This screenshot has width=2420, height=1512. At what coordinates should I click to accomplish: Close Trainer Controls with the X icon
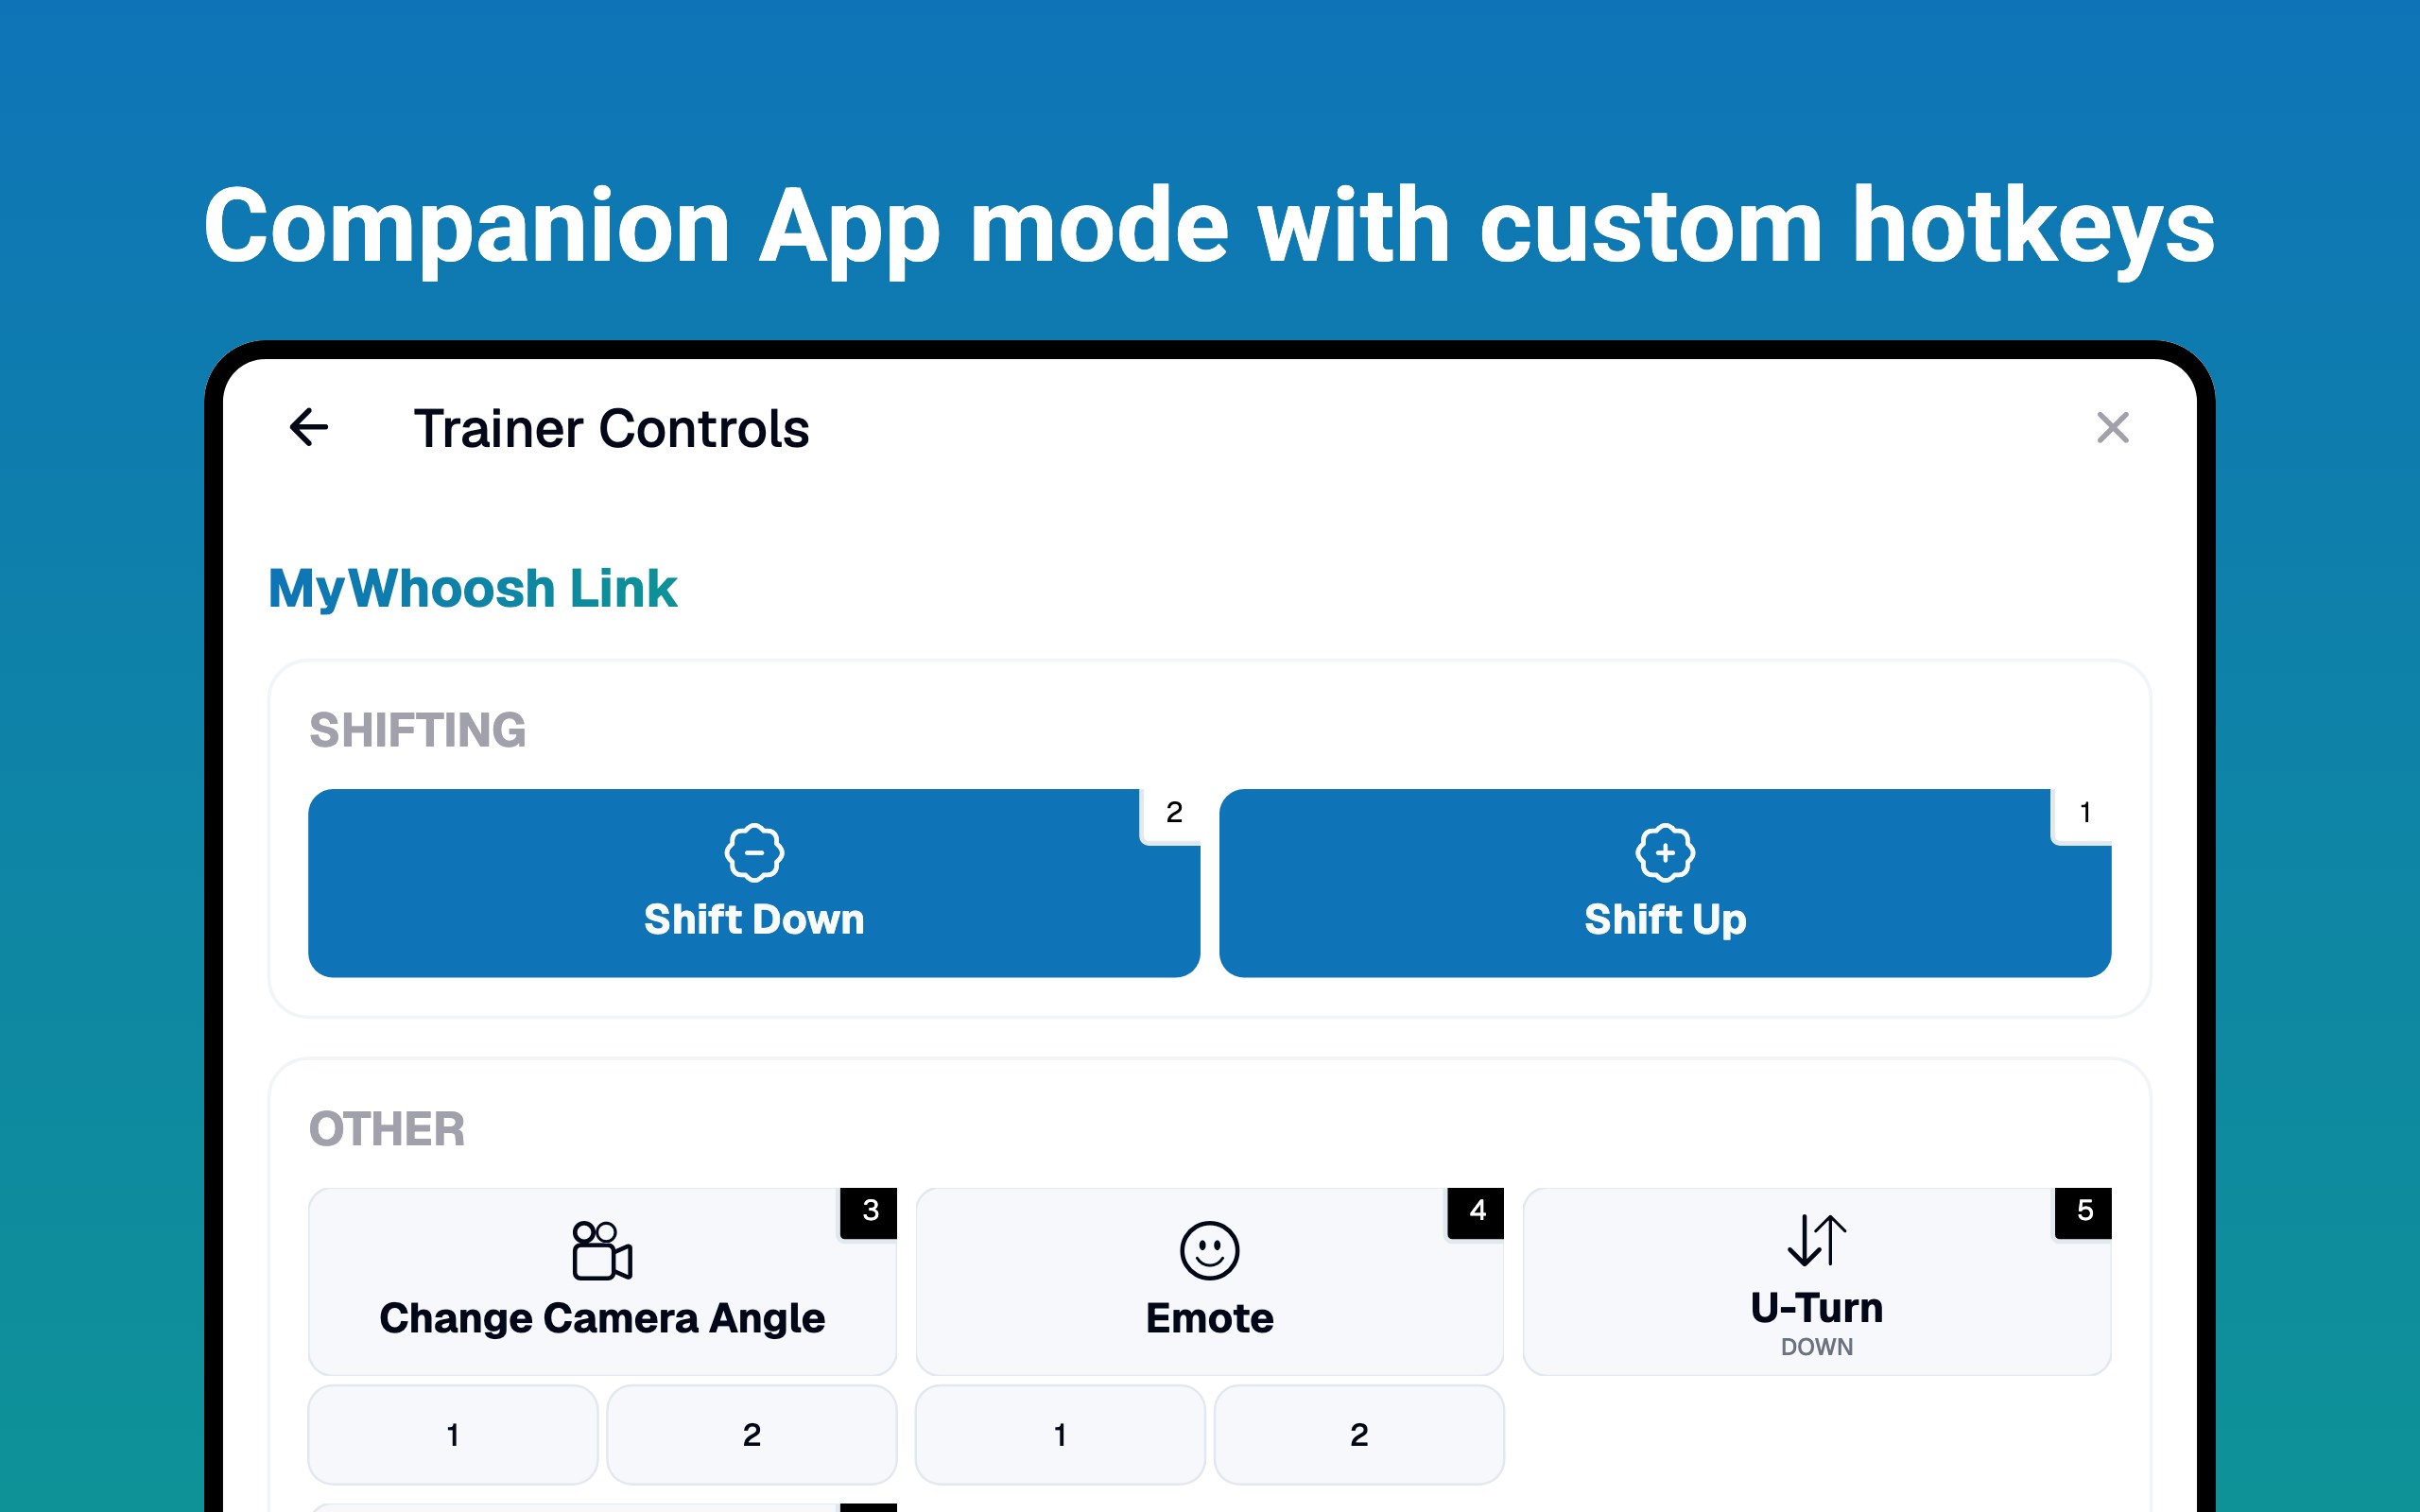tap(2112, 428)
